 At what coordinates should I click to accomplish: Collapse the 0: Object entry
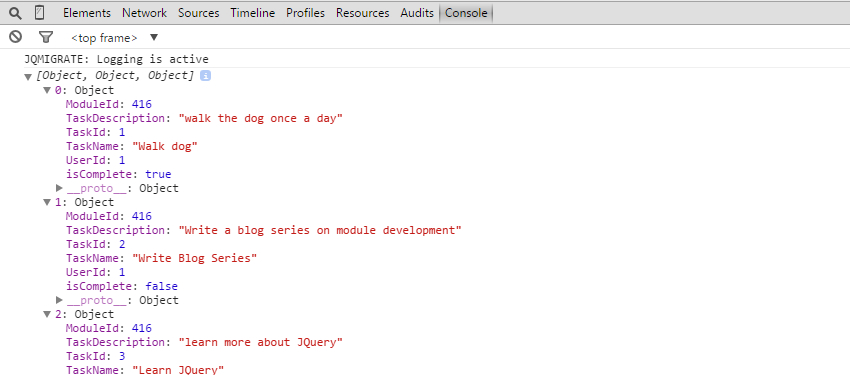click(47, 90)
